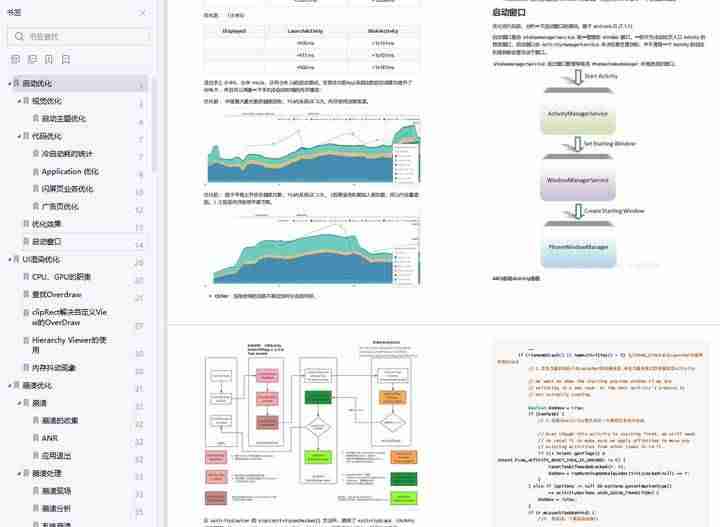This screenshot has height=527, width=720.
Task: Collapse the 视觉优化 bookmark branch
Action: pyautogui.click(x=19, y=101)
